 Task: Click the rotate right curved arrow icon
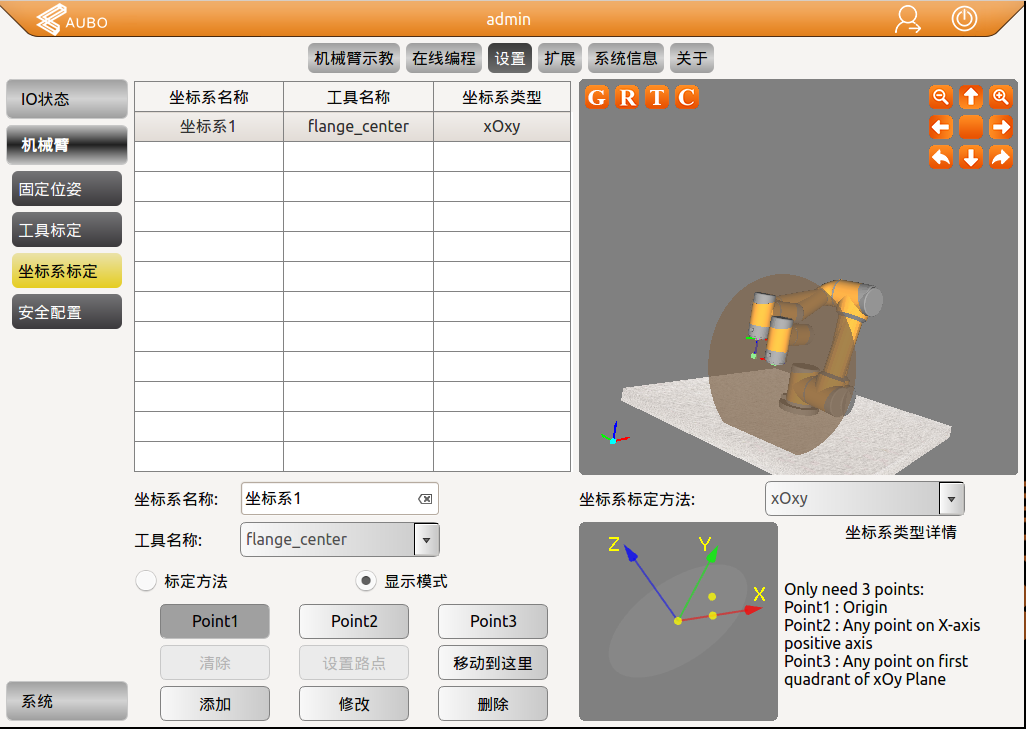pos(1000,157)
